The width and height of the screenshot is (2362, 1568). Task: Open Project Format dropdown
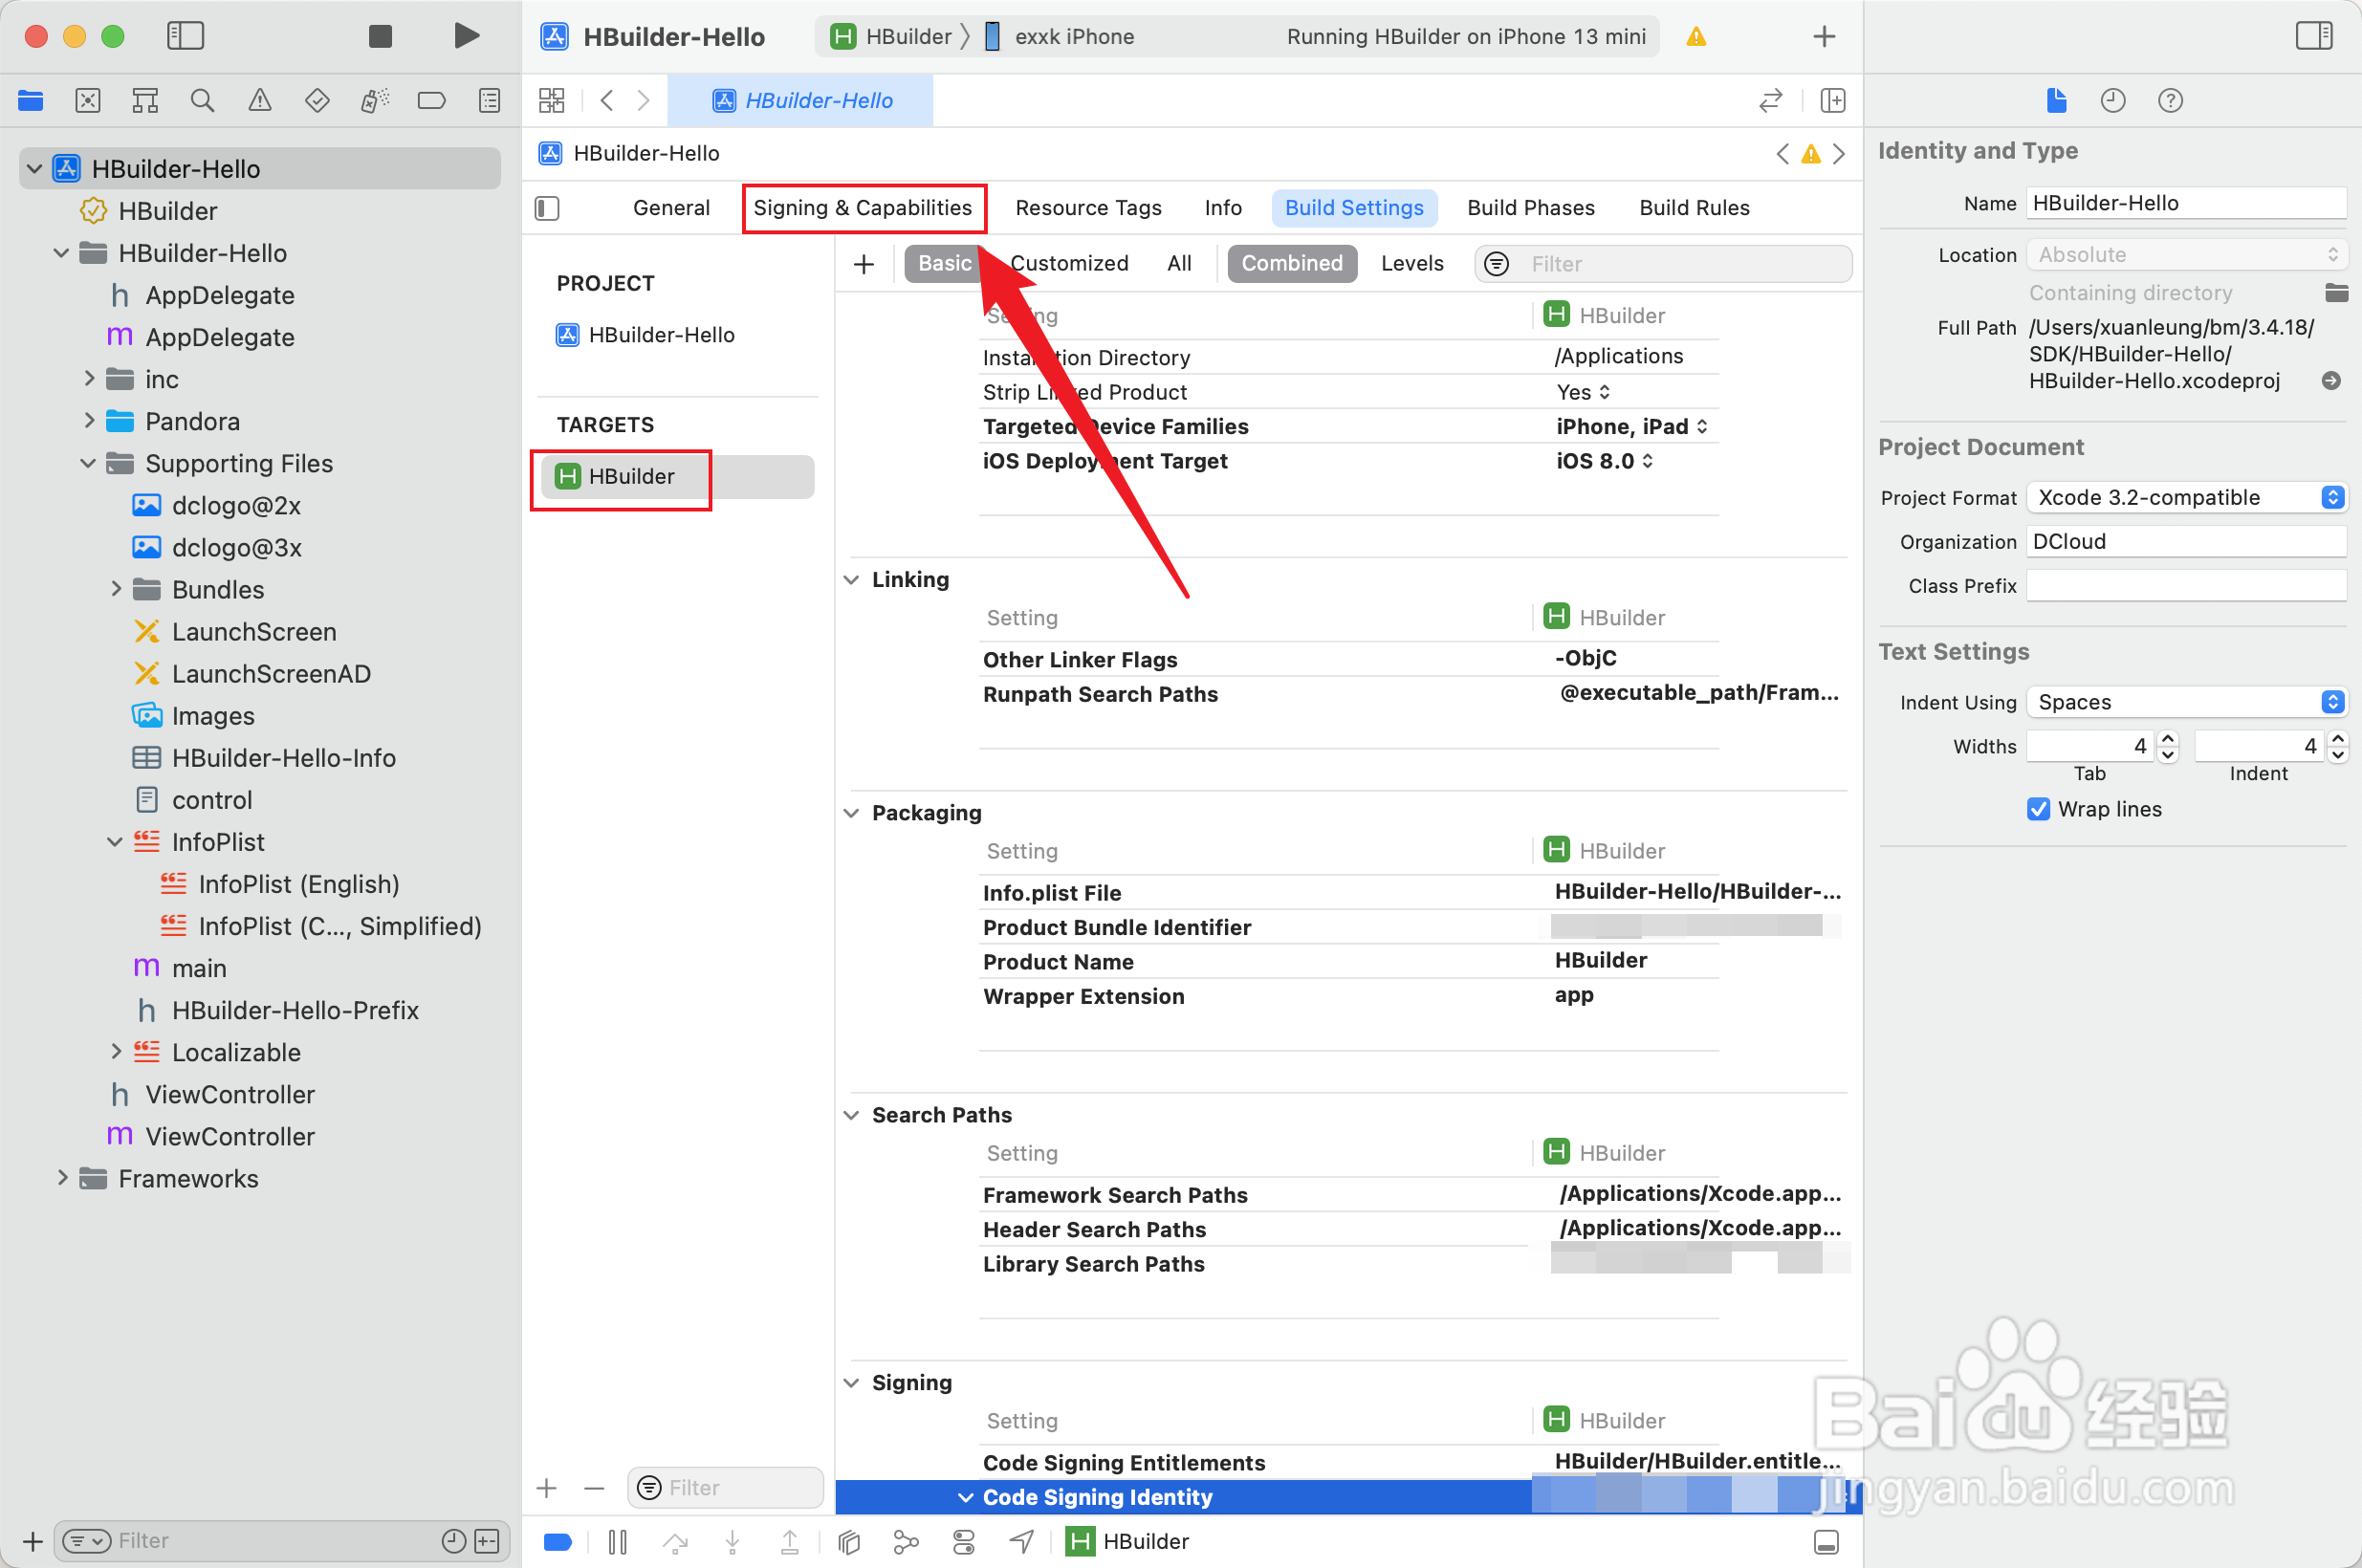(x=2186, y=497)
